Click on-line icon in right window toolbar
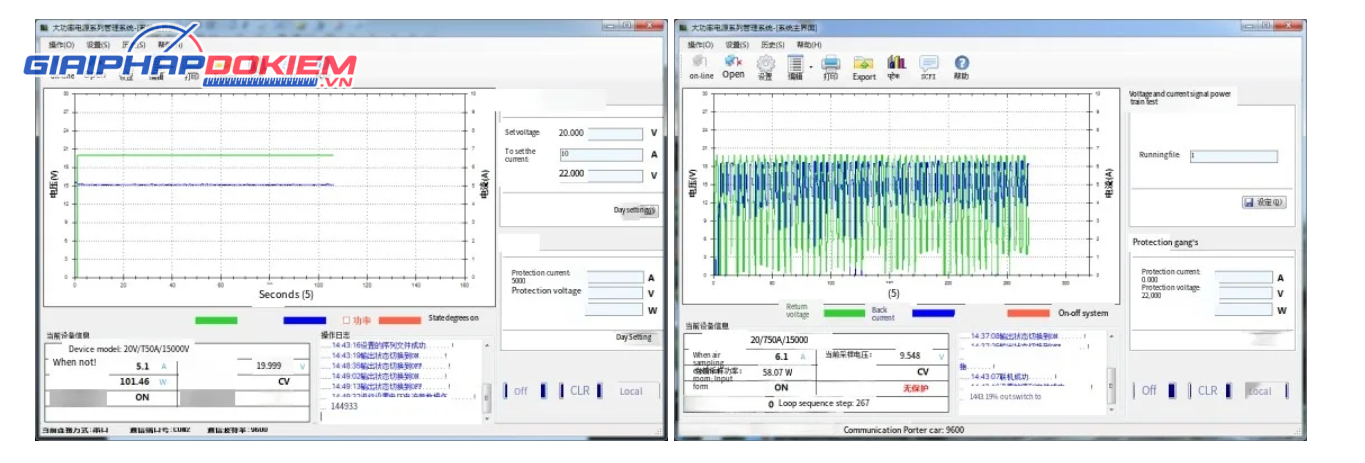The image size is (1365, 463). pos(700,67)
